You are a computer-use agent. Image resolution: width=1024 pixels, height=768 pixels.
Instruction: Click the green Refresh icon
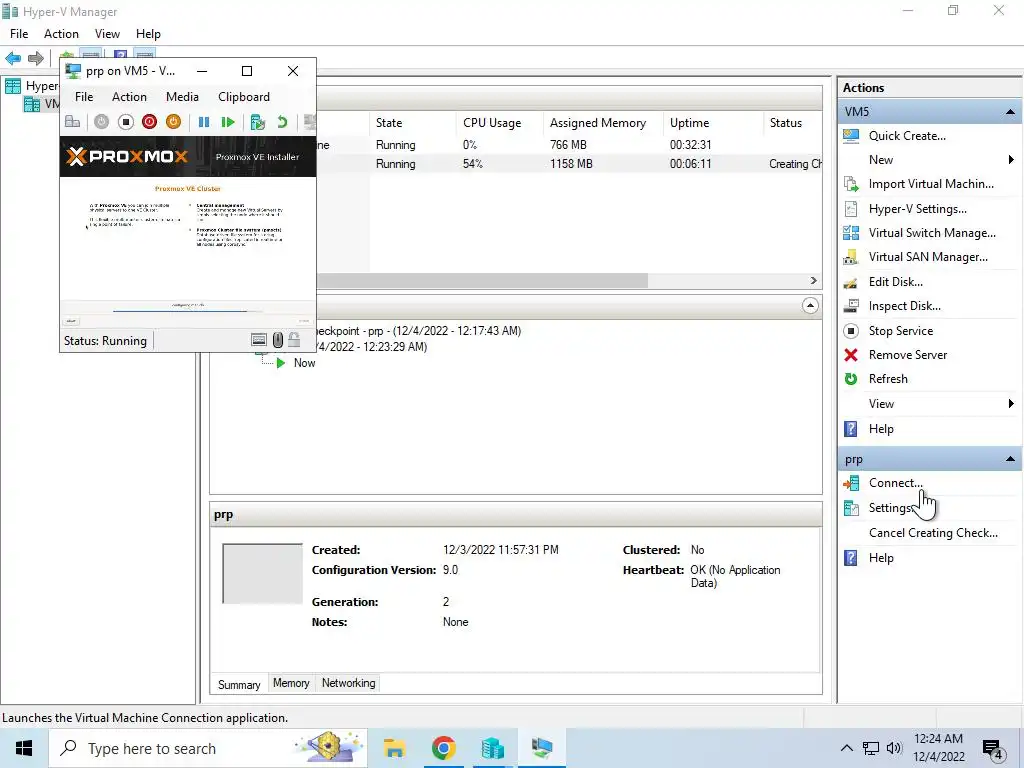851,379
